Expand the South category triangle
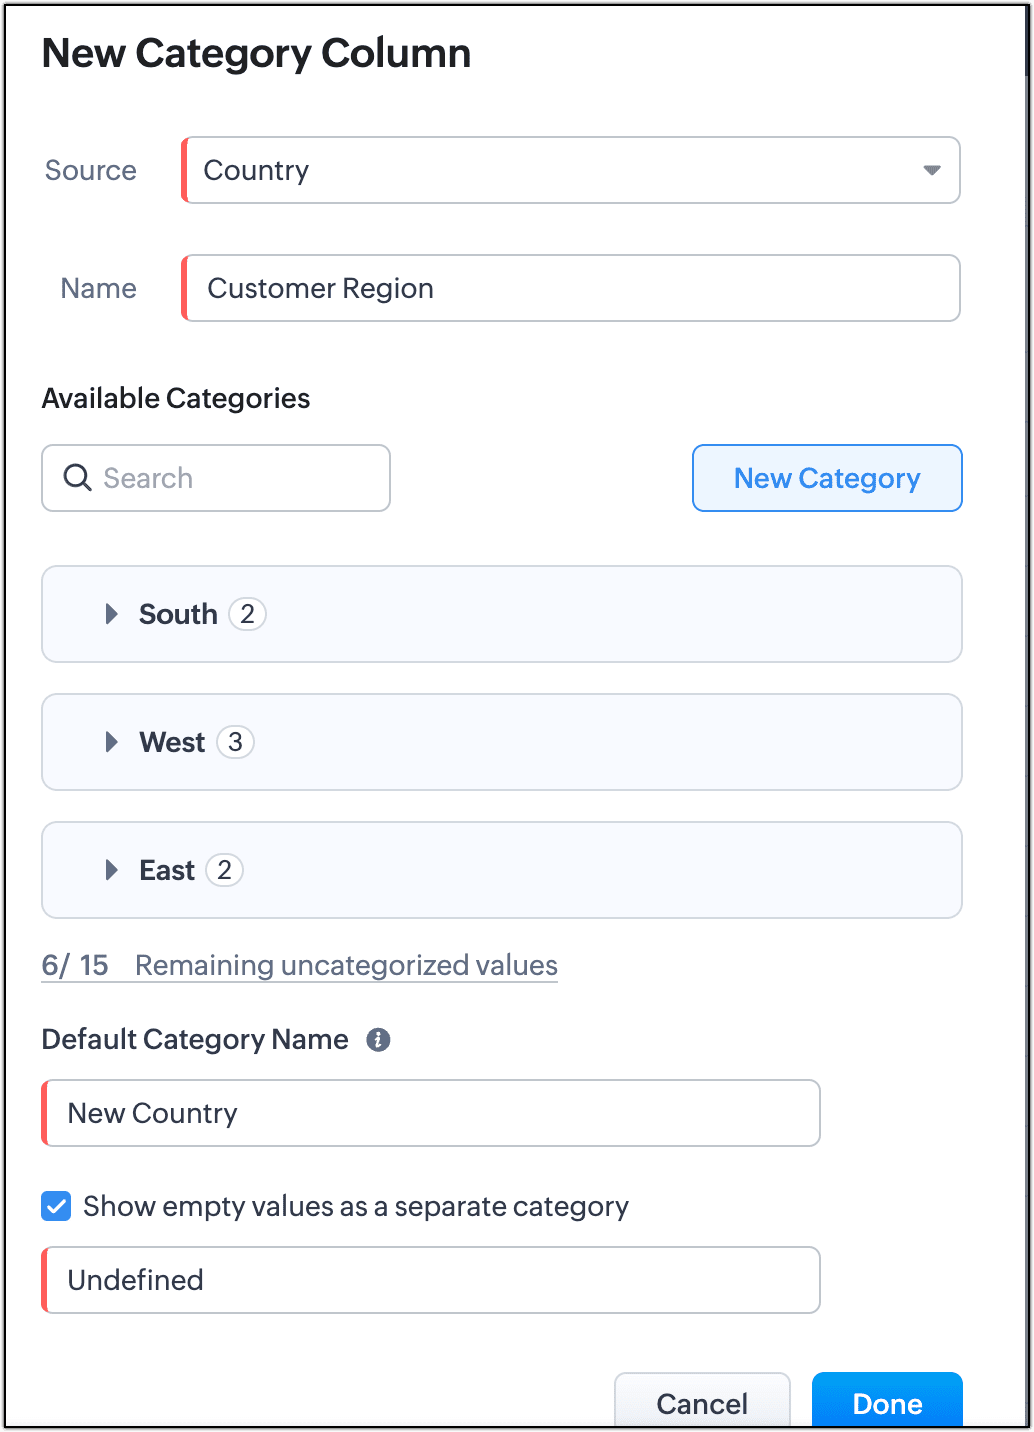The height and width of the screenshot is (1432, 1034). (x=112, y=614)
